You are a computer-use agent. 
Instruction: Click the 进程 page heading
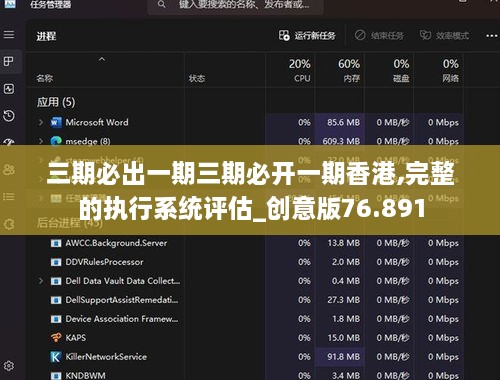(x=46, y=36)
